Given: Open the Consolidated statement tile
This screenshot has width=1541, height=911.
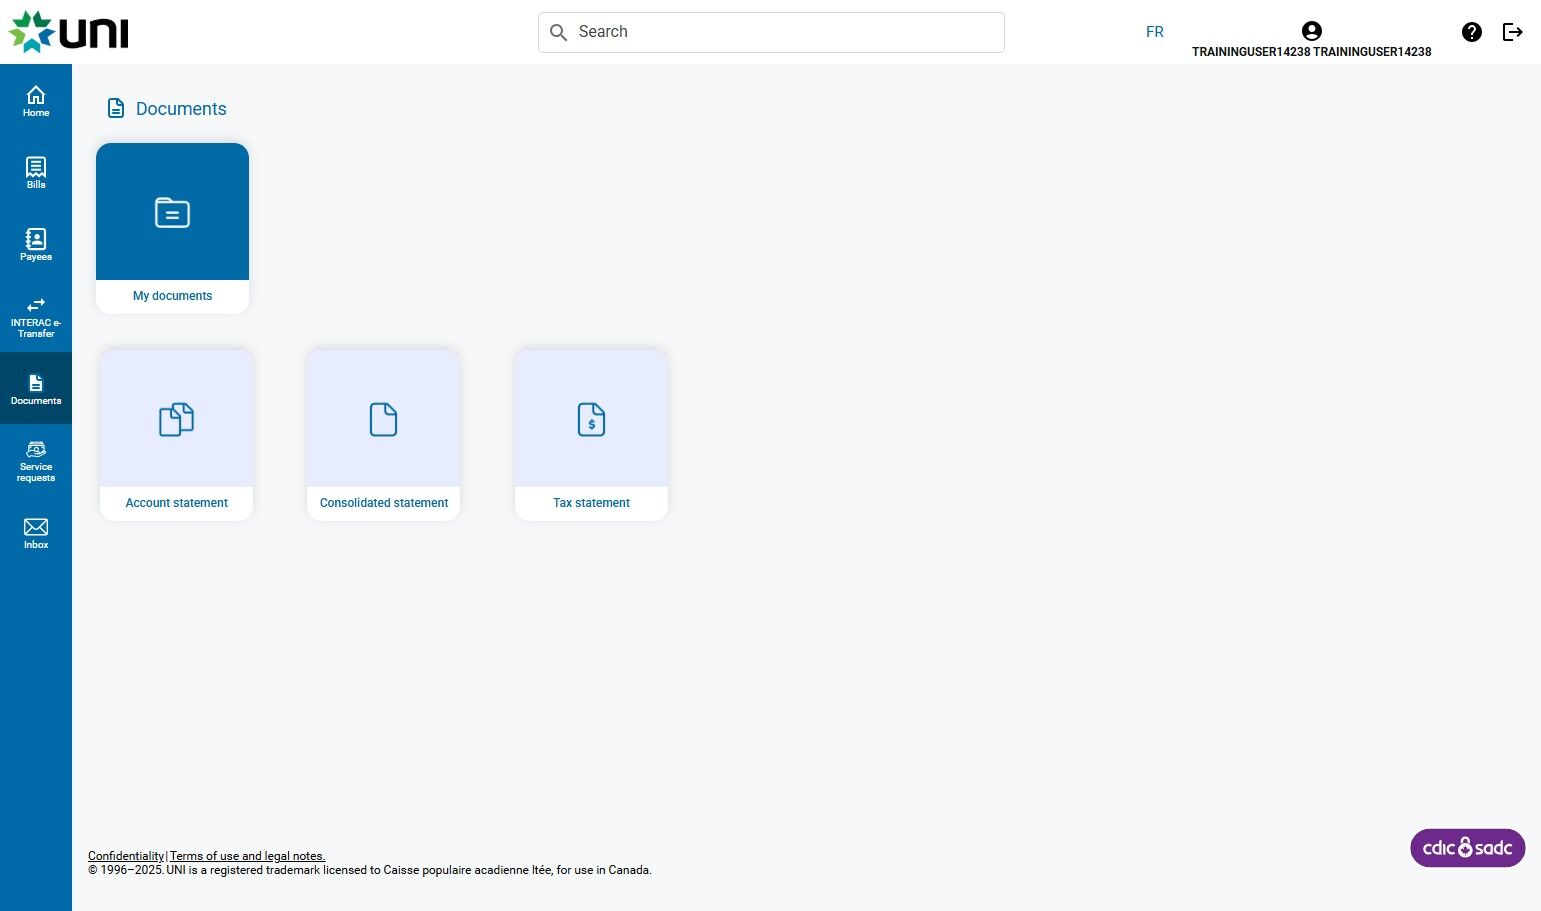Looking at the screenshot, I should click(x=384, y=435).
